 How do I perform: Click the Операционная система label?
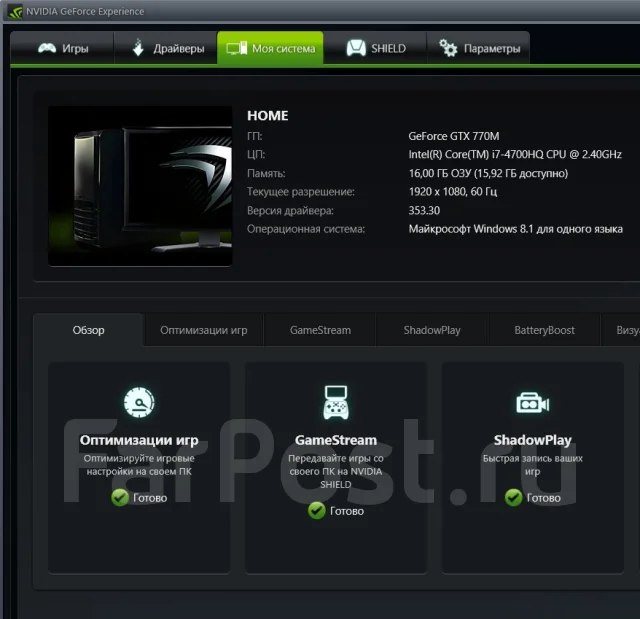coord(306,229)
